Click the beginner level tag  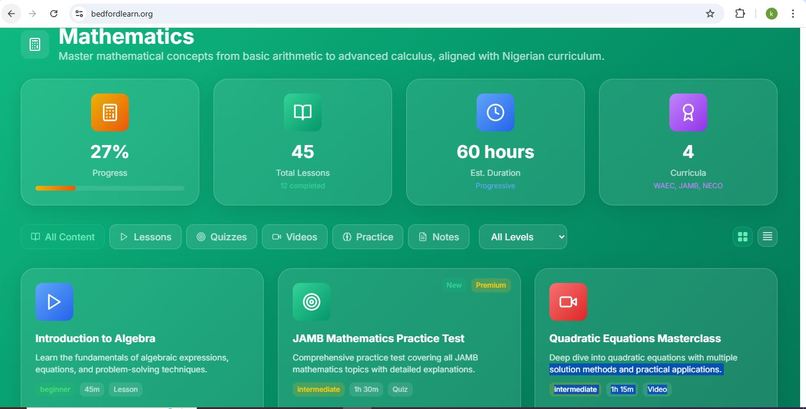pyautogui.click(x=55, y=389)
